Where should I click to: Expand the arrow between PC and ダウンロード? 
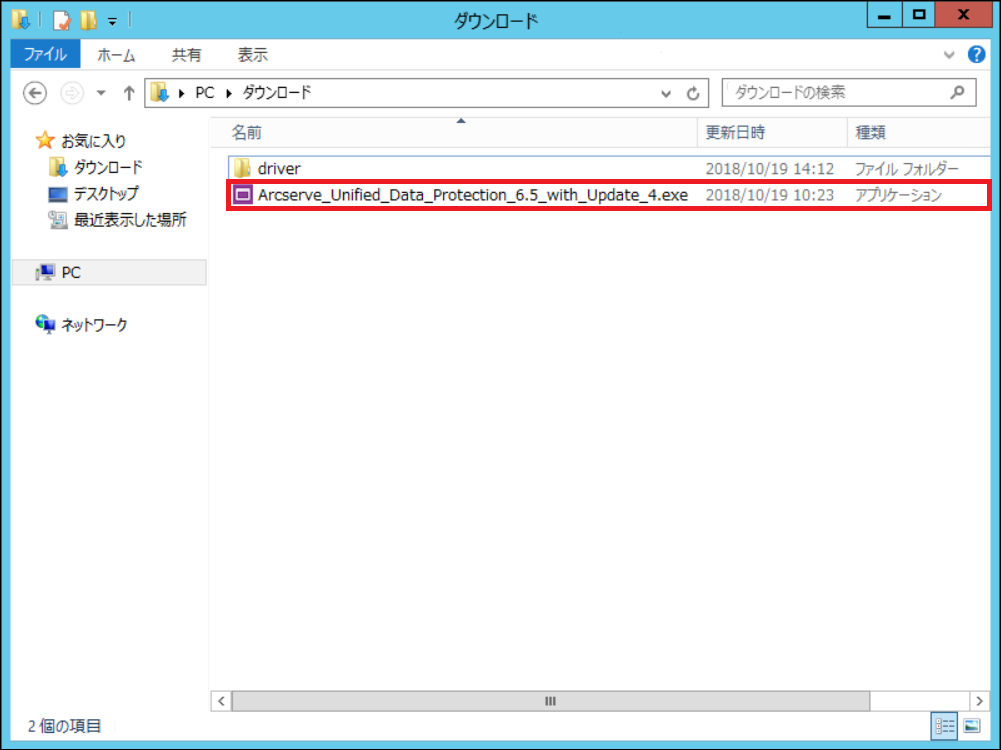coord(229,94)
